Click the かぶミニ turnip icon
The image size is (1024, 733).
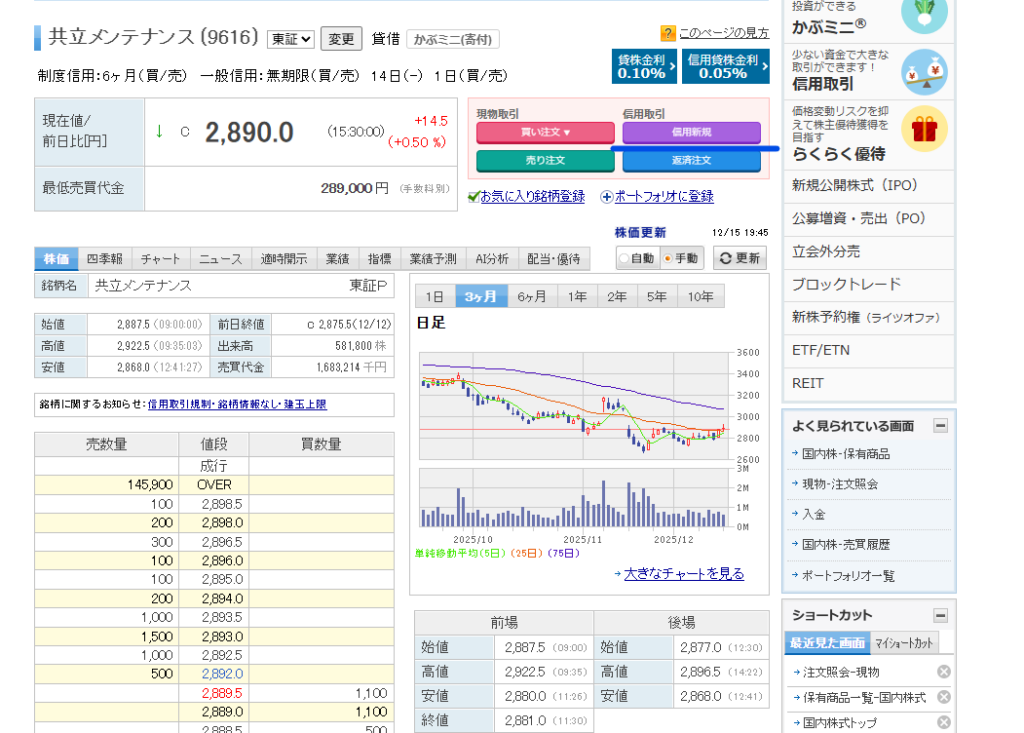923,14
